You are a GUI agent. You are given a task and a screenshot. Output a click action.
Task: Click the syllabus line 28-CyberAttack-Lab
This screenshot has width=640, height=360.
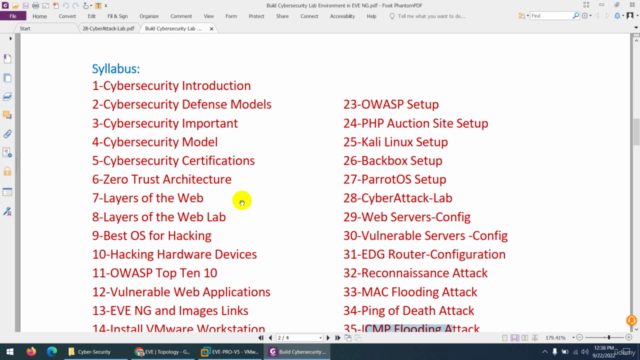(x=398, y=198)
